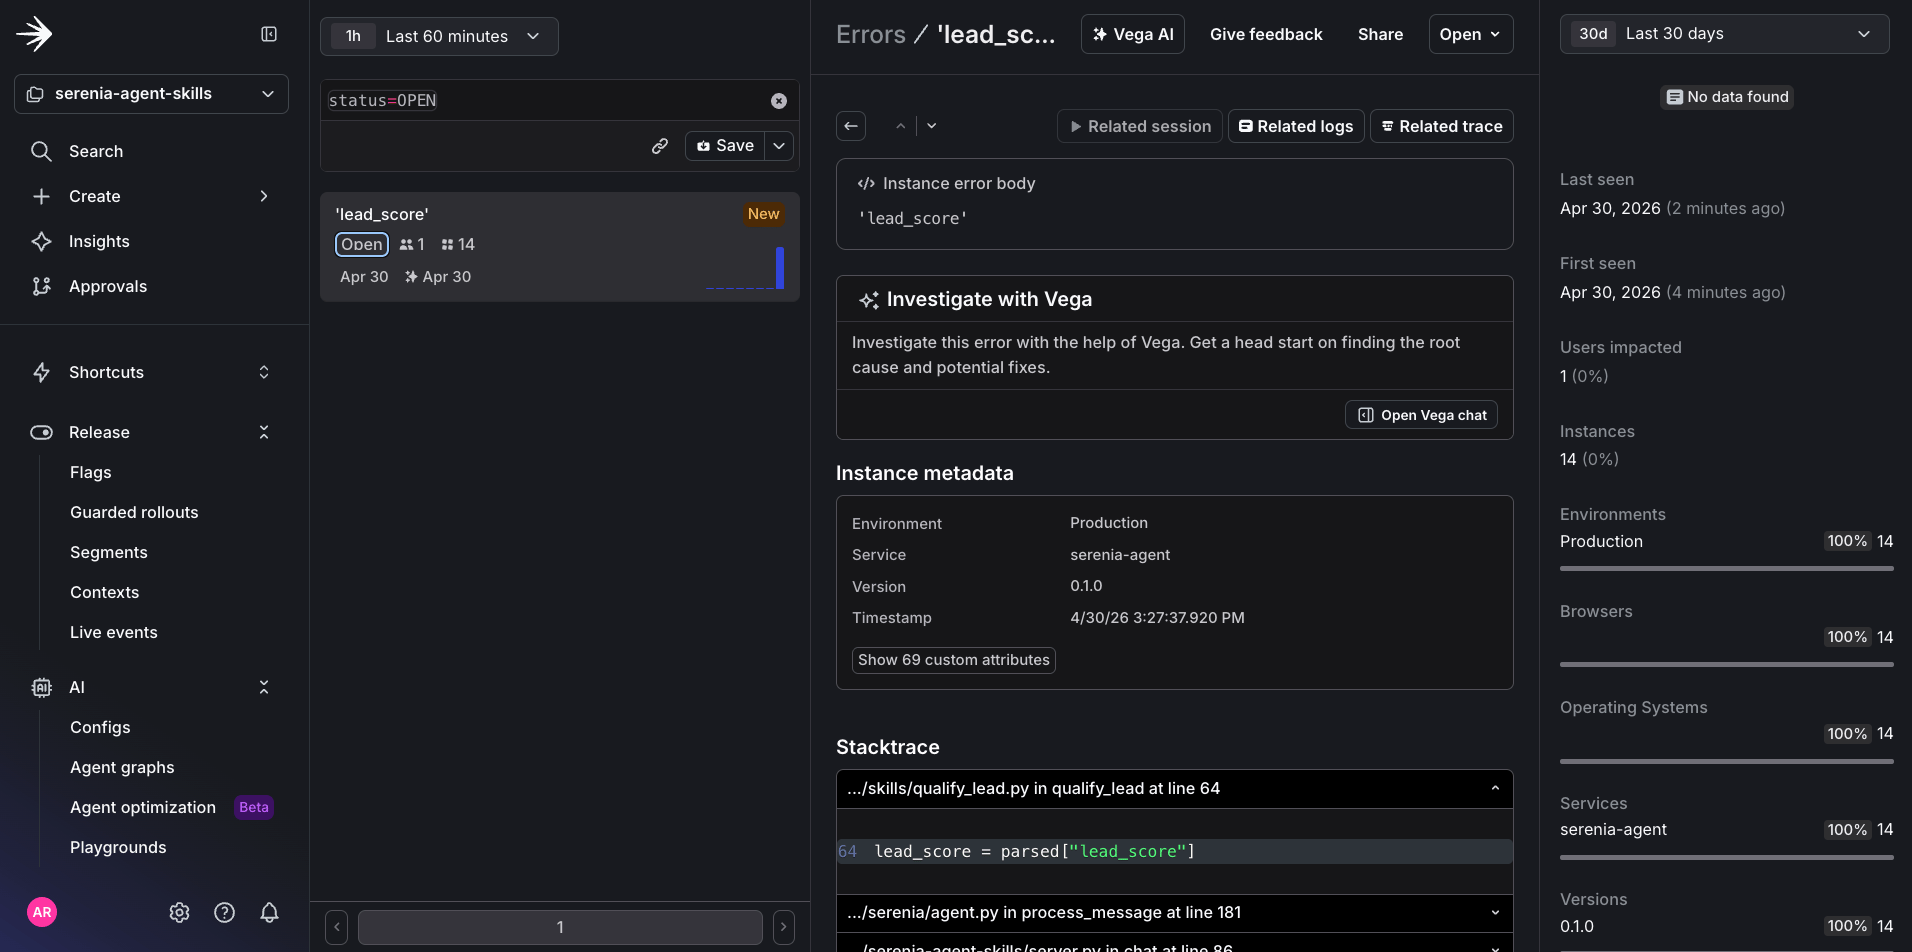The image size is (1912, 952).
Task: Open Related logs
Action: pos(1296,126)
